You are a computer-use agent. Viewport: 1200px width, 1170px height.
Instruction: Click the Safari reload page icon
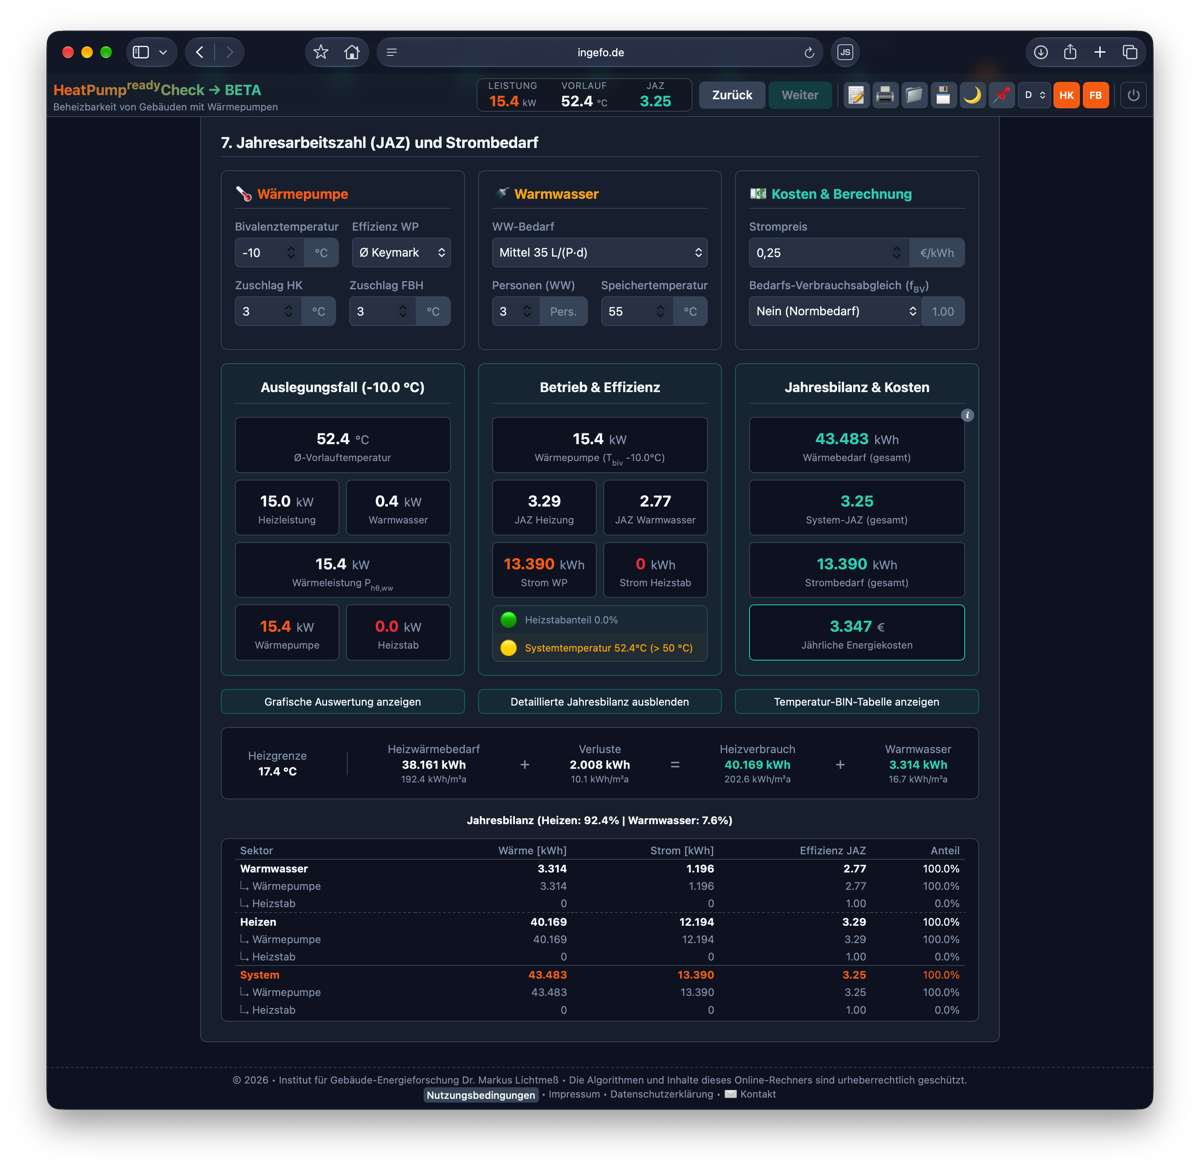(809, 52)
